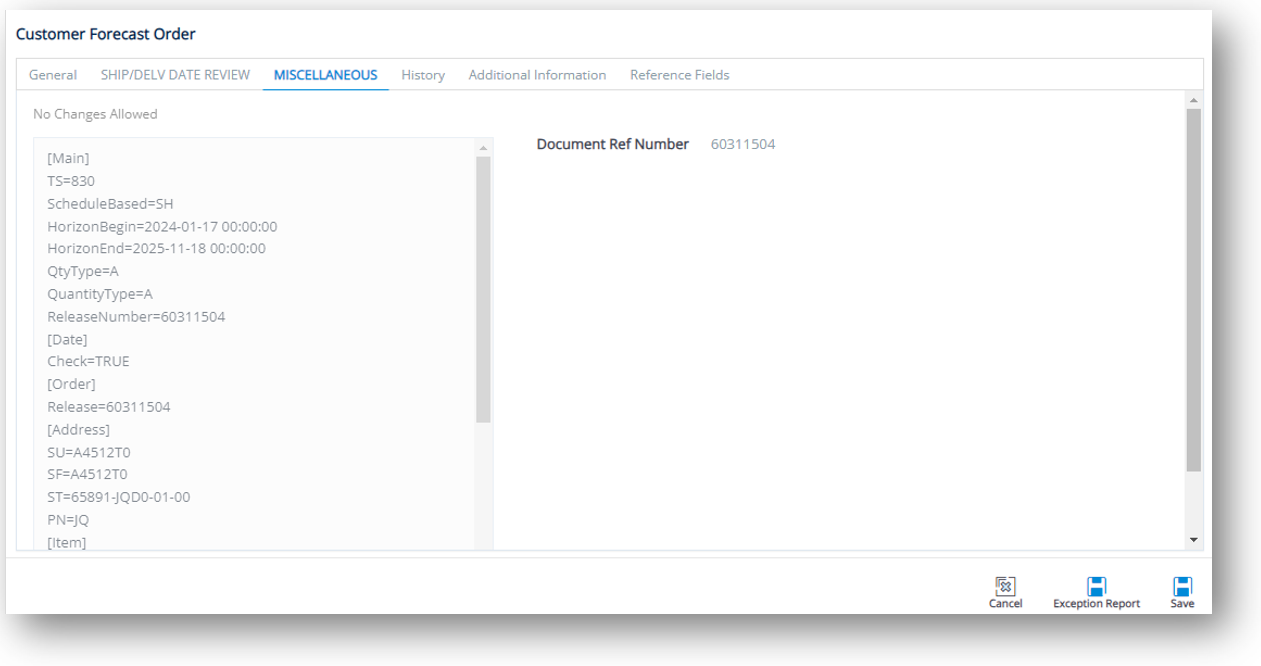
Task: Click the Check=TRUE line
Action: [88, 362]
